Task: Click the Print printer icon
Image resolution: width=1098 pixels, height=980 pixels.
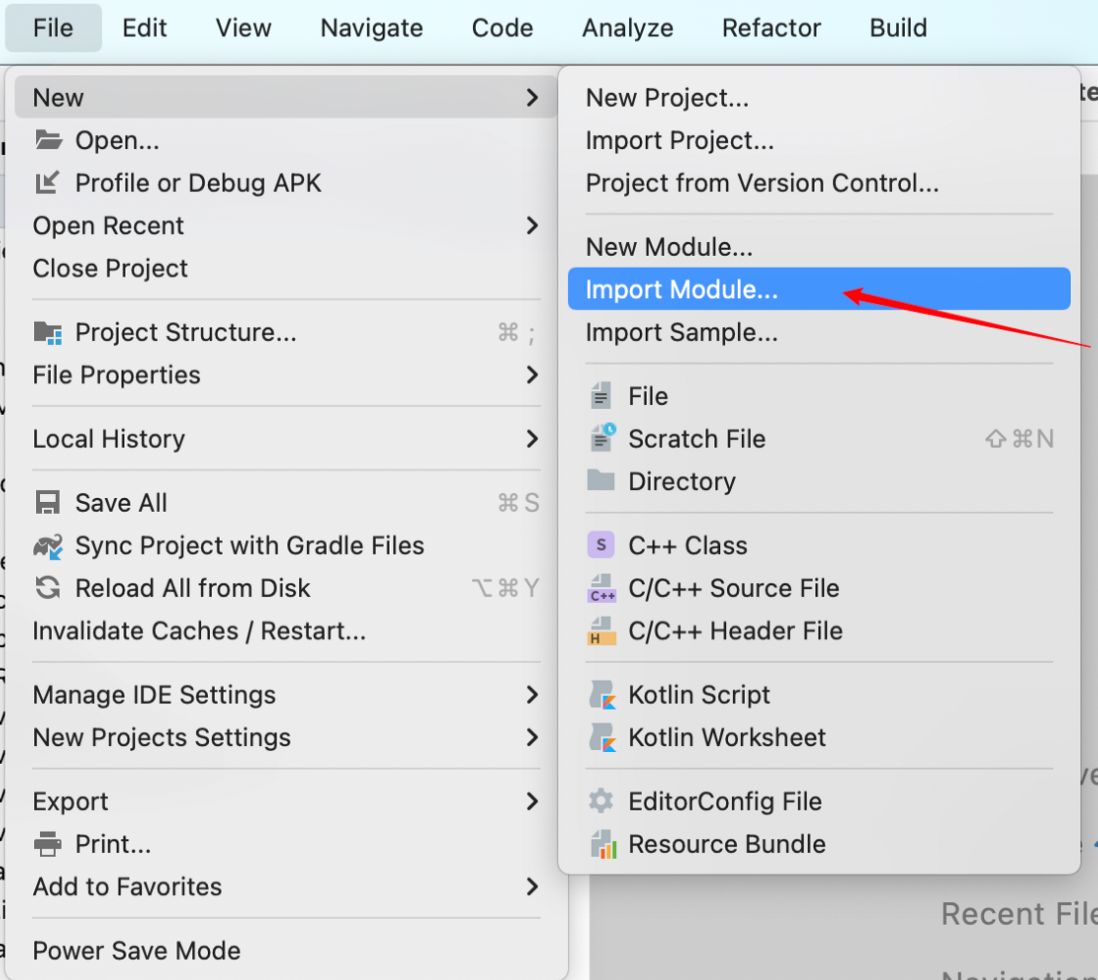Action: click(x=48, y=845)
